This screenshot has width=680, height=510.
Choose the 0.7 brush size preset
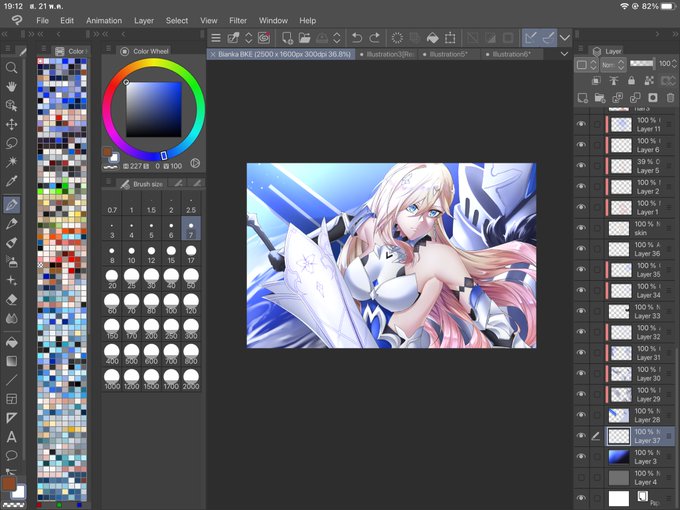(112, 204)
